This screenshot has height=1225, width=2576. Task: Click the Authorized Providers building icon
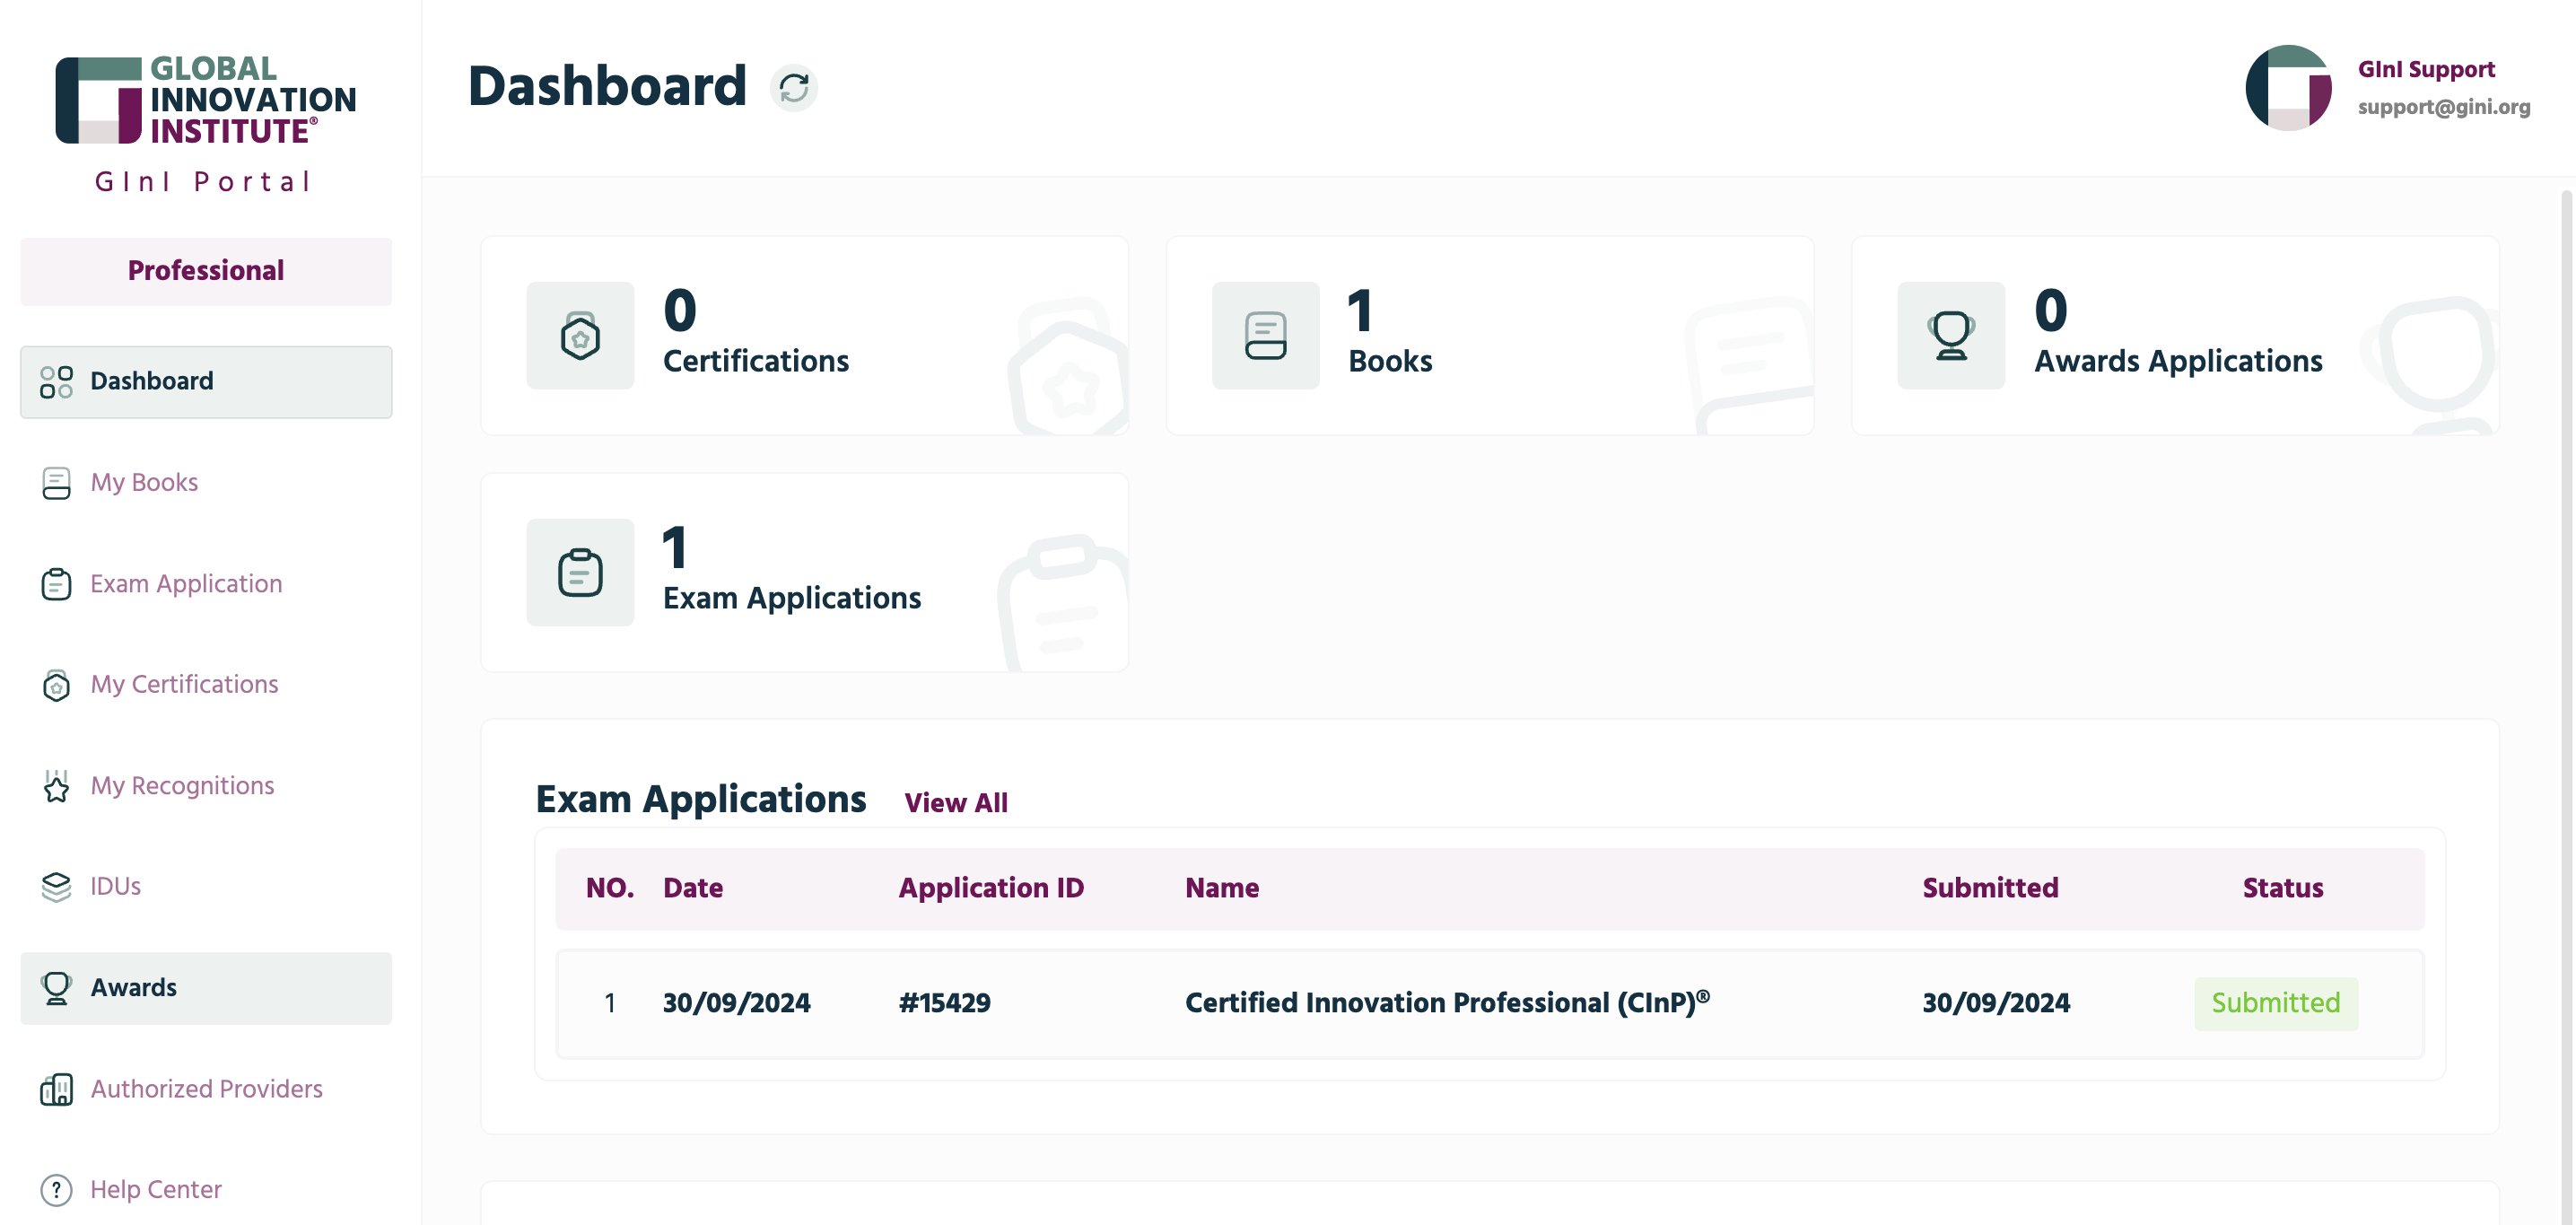click(56, 1089)
